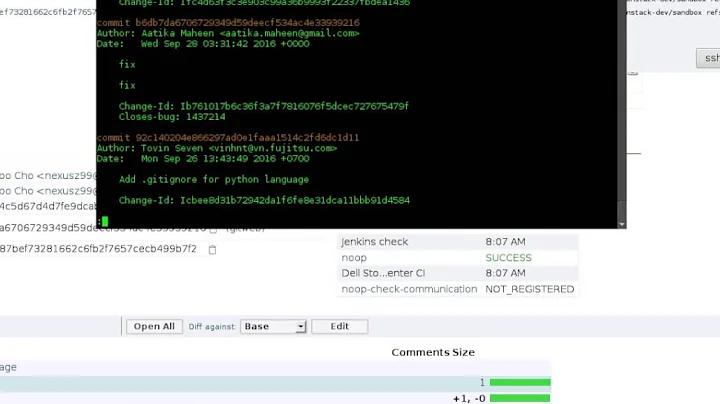Click the Closes-bug: 1437214 line

point(172,117)
